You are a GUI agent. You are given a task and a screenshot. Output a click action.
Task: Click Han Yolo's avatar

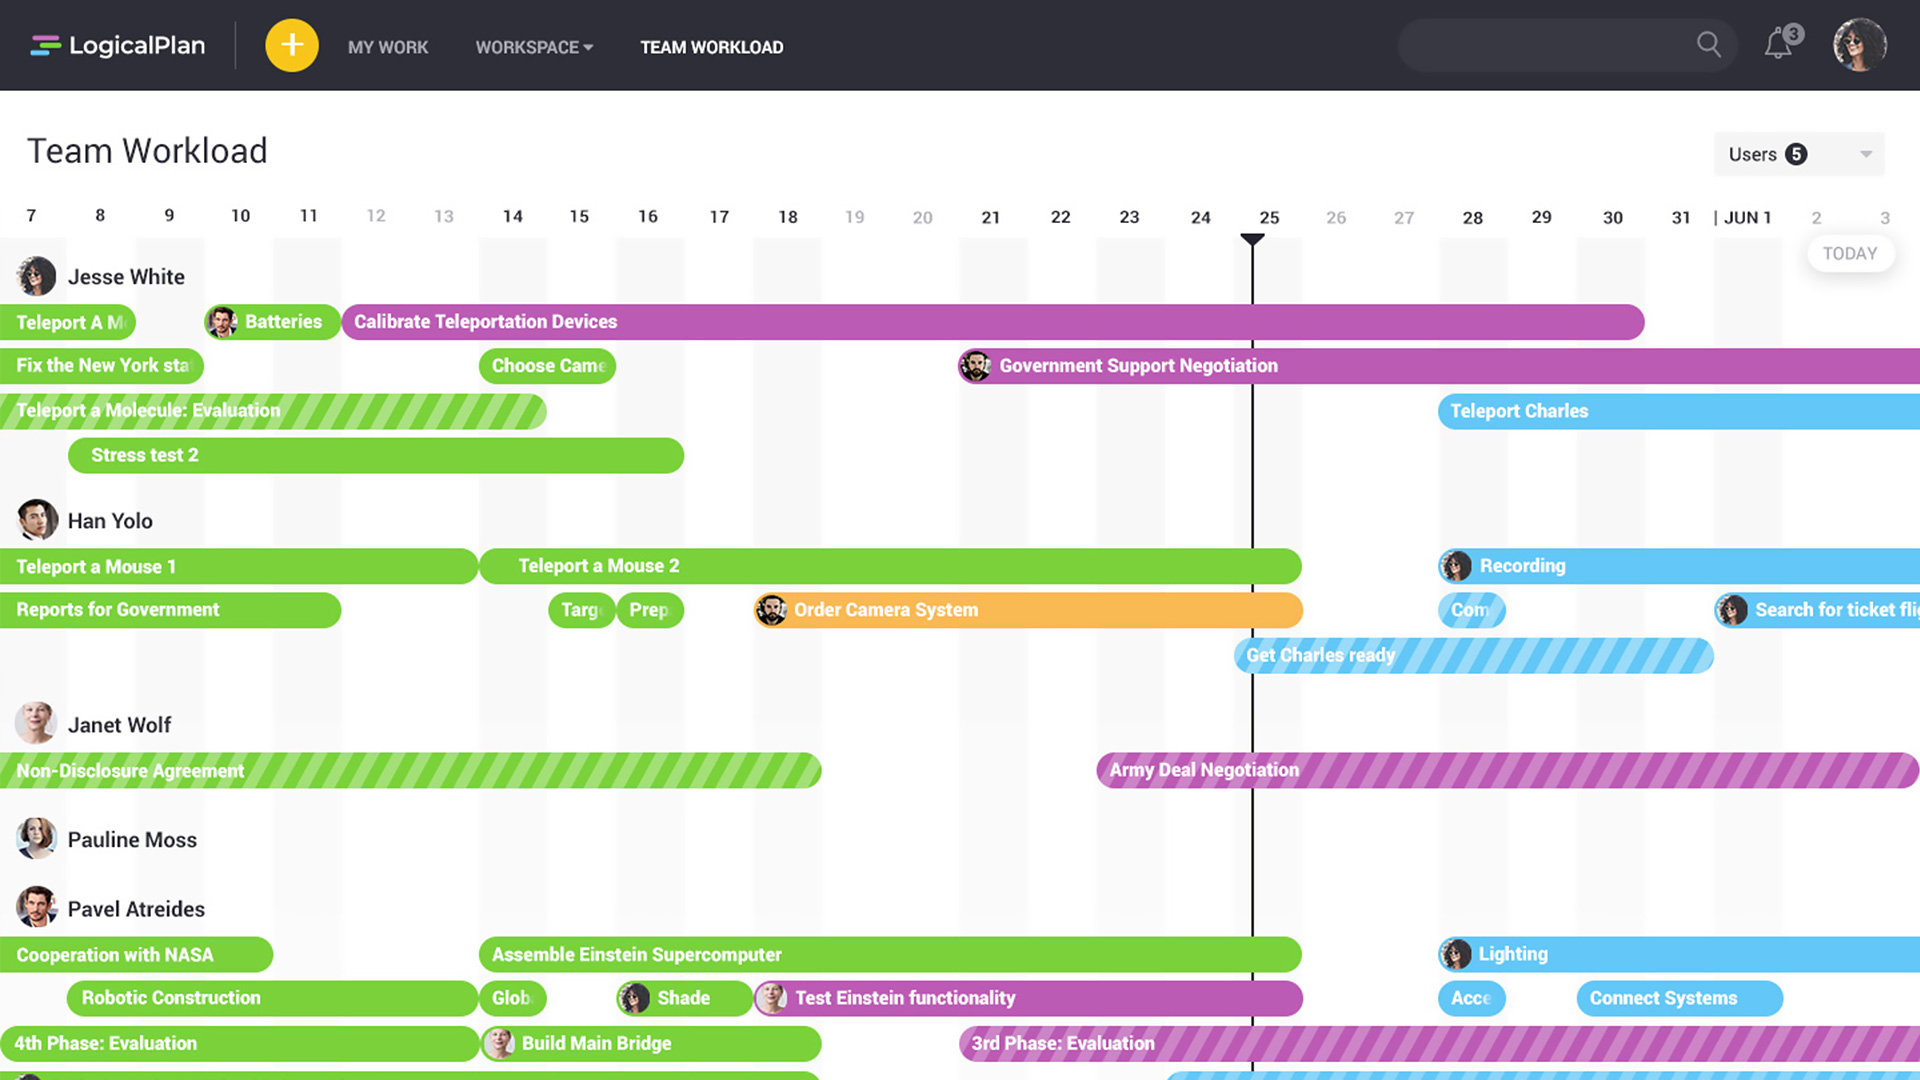point(37,520)
